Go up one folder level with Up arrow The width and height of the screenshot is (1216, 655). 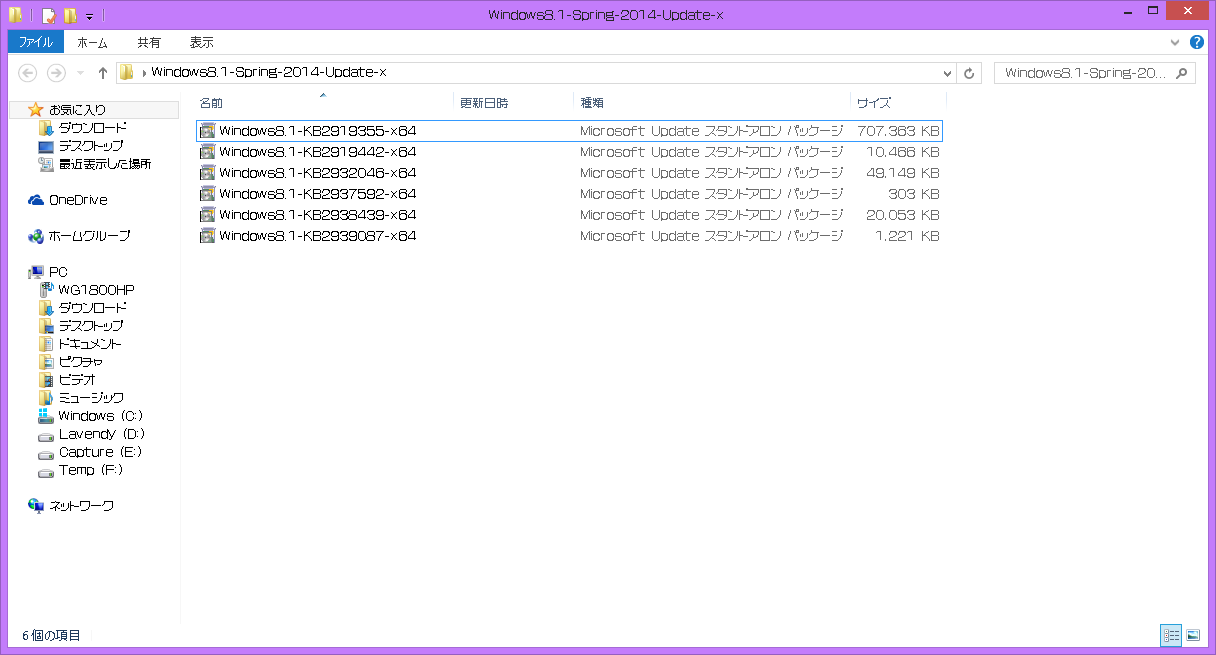pos(102,73)
